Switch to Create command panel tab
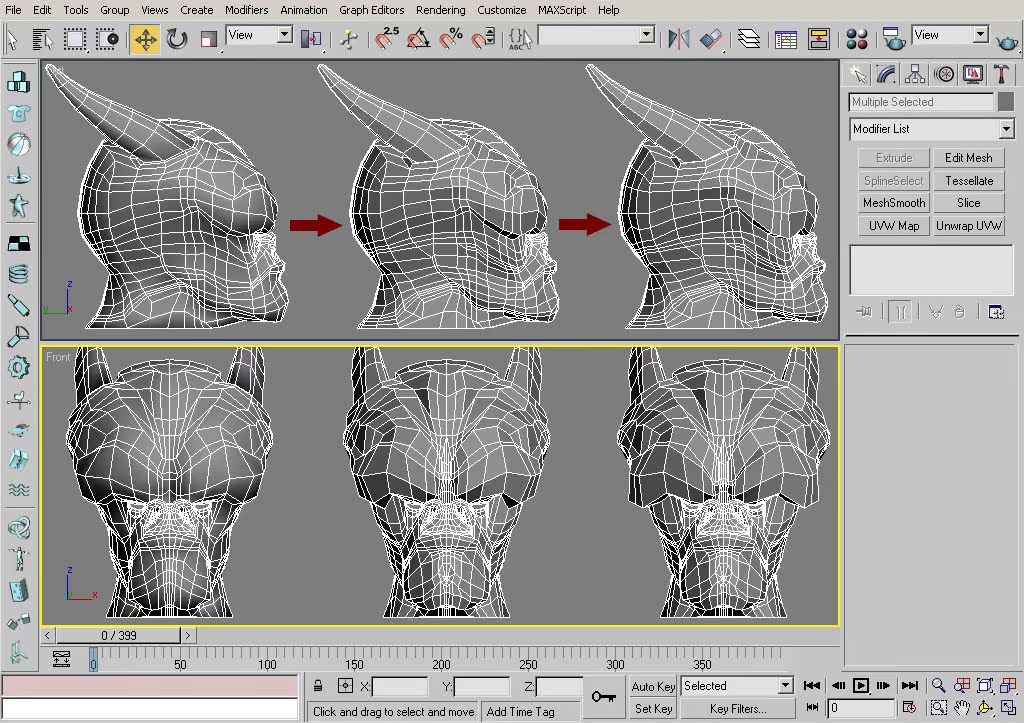Screen dimensions: 1024x723 tap(857, 74)
